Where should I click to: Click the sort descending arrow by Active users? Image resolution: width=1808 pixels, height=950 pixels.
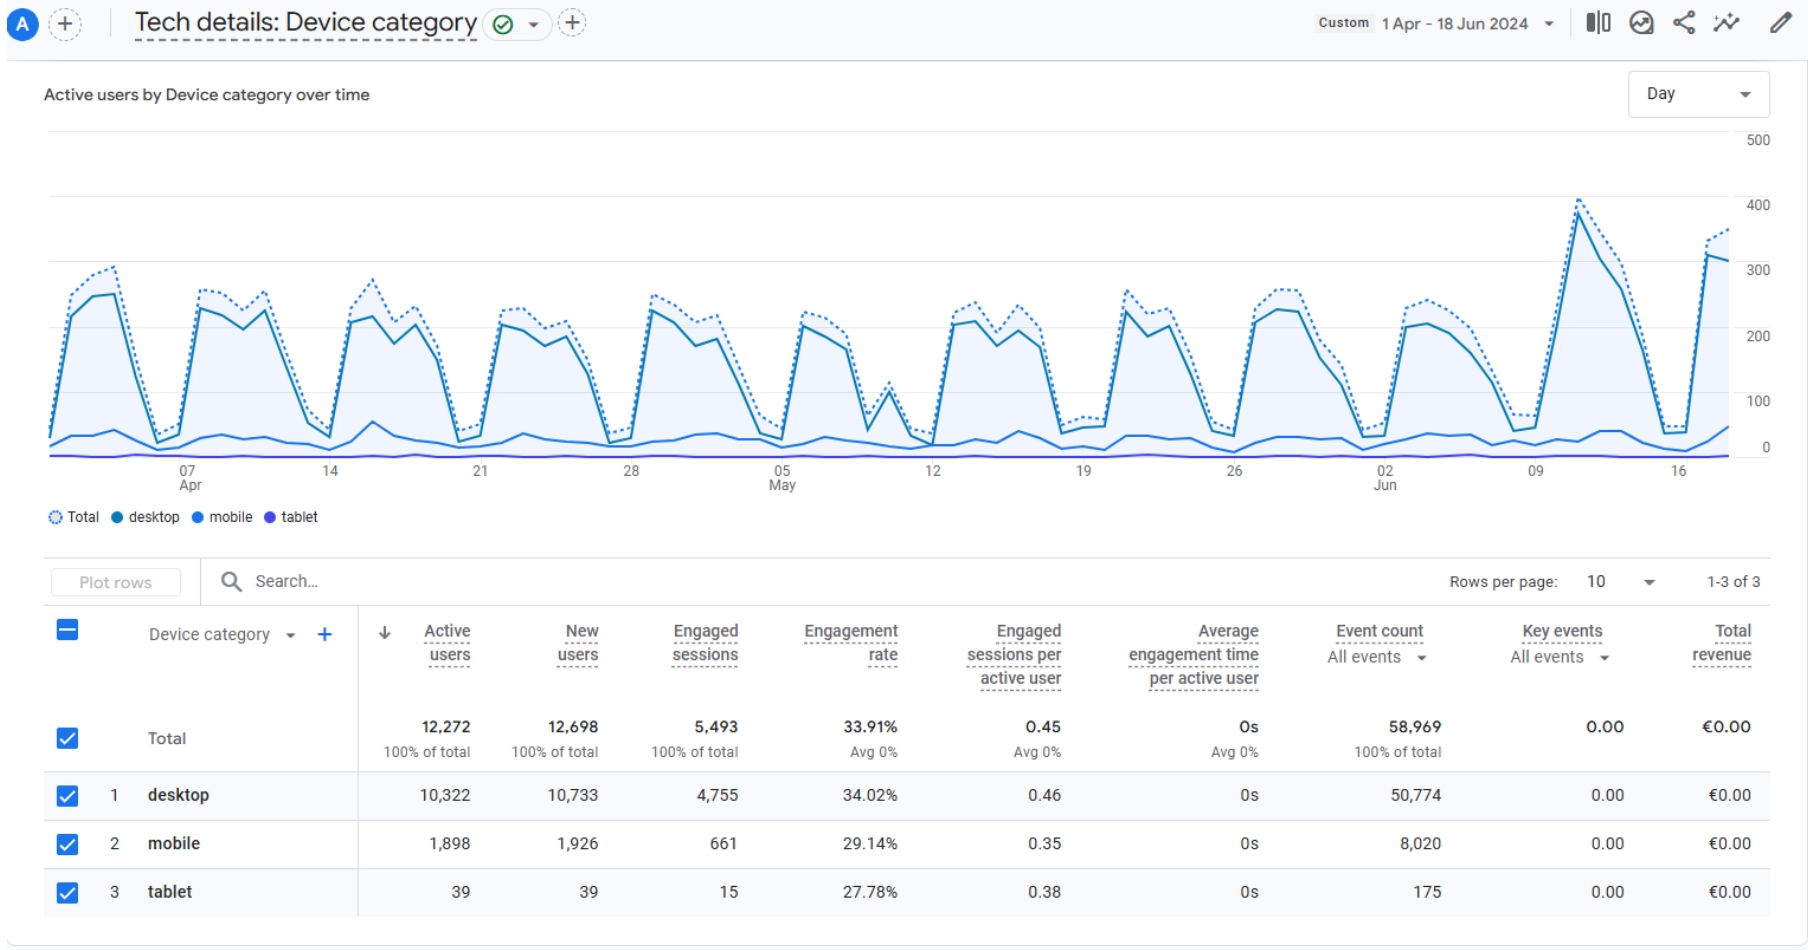pyautogui.click(x=384, y=633)
